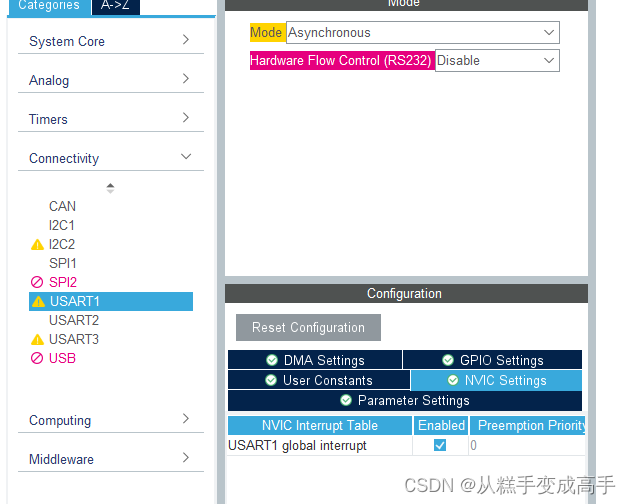Open the User Constants tab
The width and height of the screenshot is (631, 504).
[319, 380]
